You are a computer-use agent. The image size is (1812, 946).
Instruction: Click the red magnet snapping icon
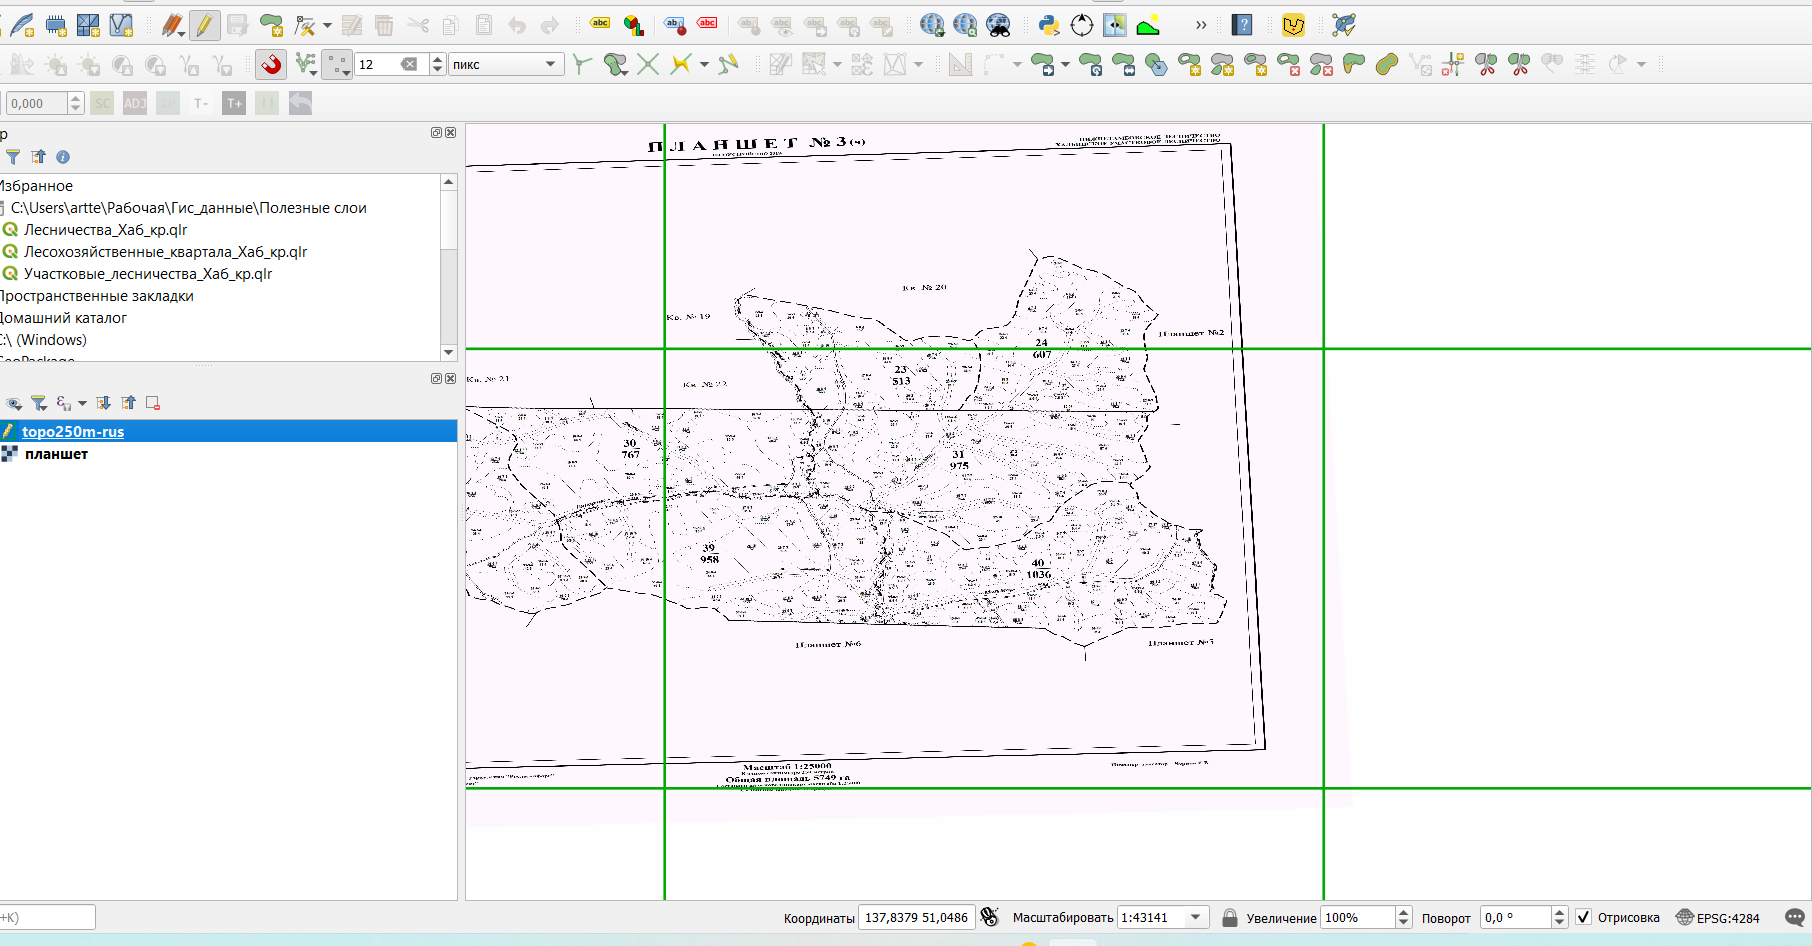click(270, 65)
